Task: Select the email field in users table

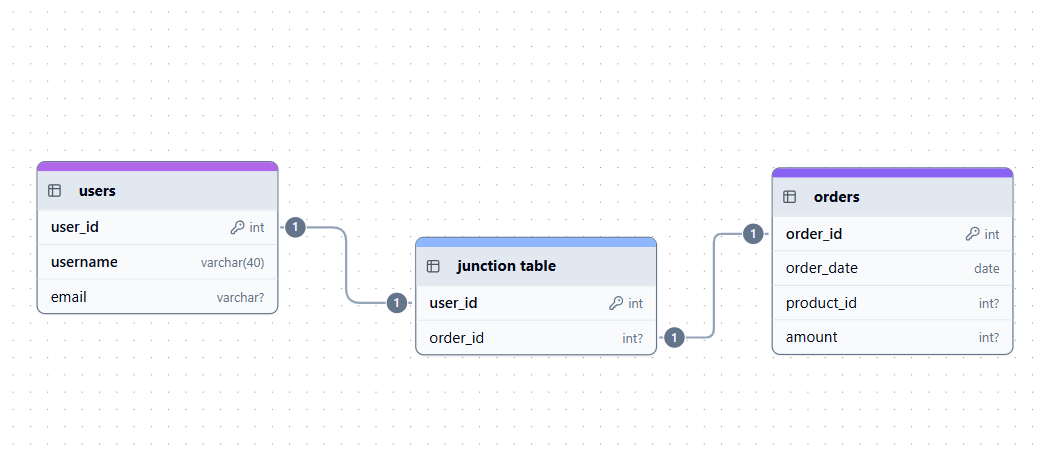Action: [157, 297]
